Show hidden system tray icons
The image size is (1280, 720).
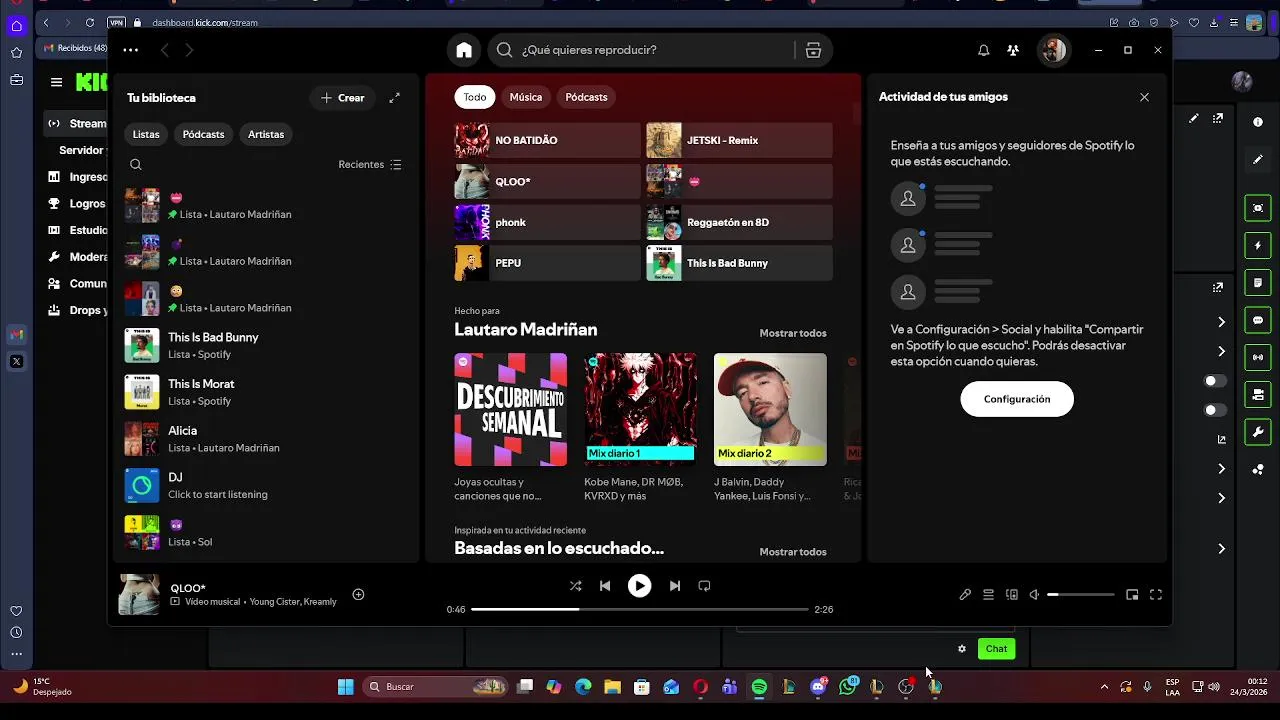[1104, 687]
